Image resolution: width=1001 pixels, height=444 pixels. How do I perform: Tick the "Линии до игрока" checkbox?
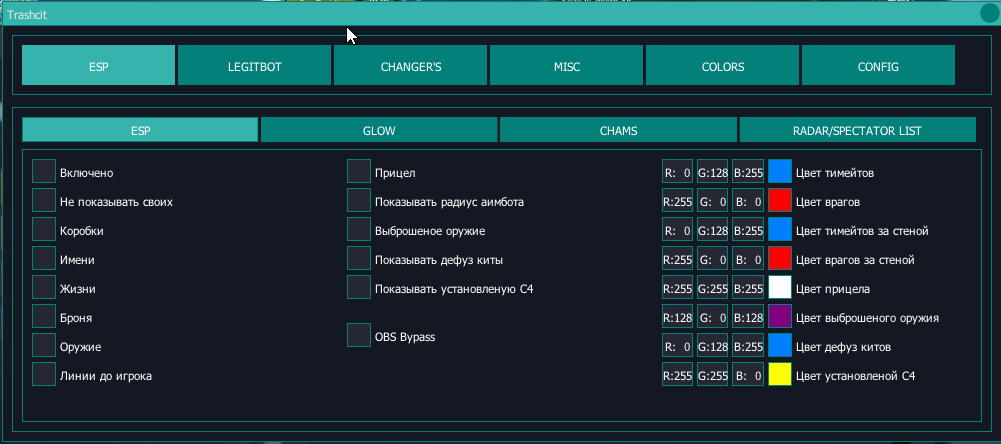(44, 375)
